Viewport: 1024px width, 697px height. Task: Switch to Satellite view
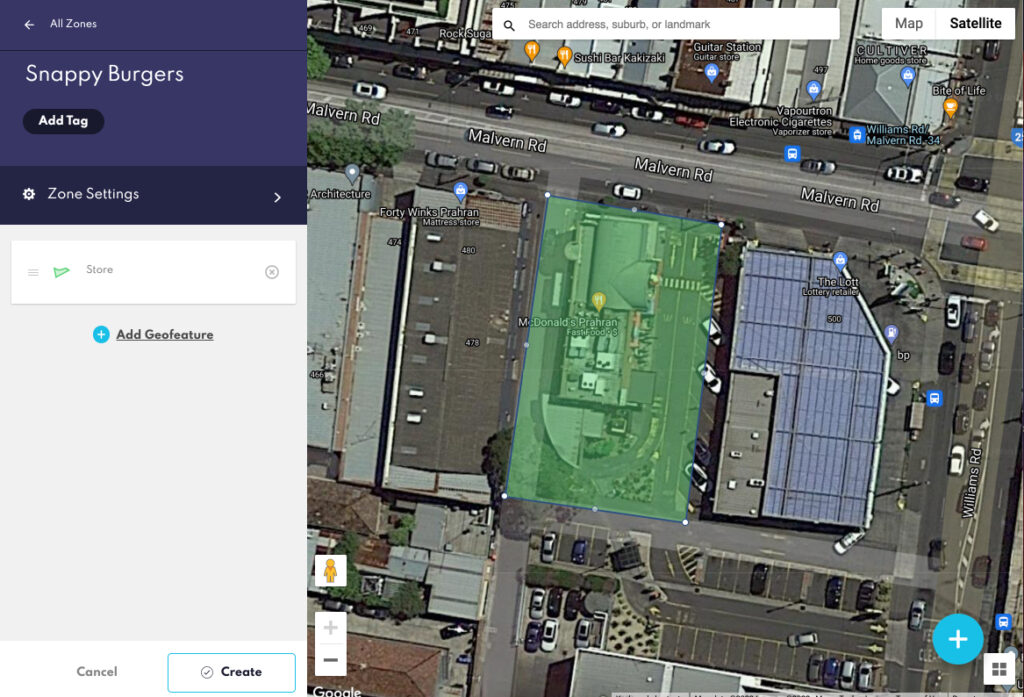[975, 24]
